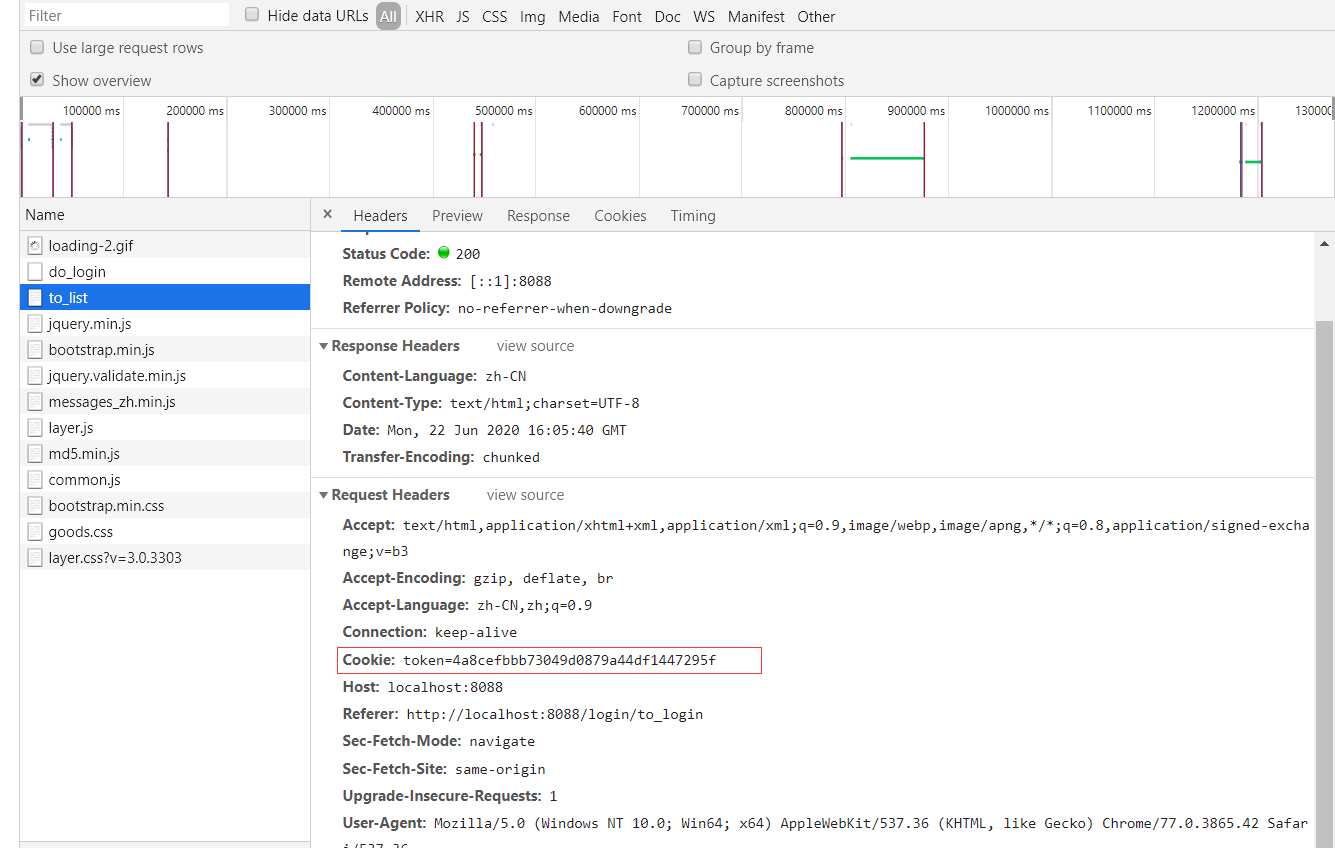Filter requests by CSS

[494, 17]
